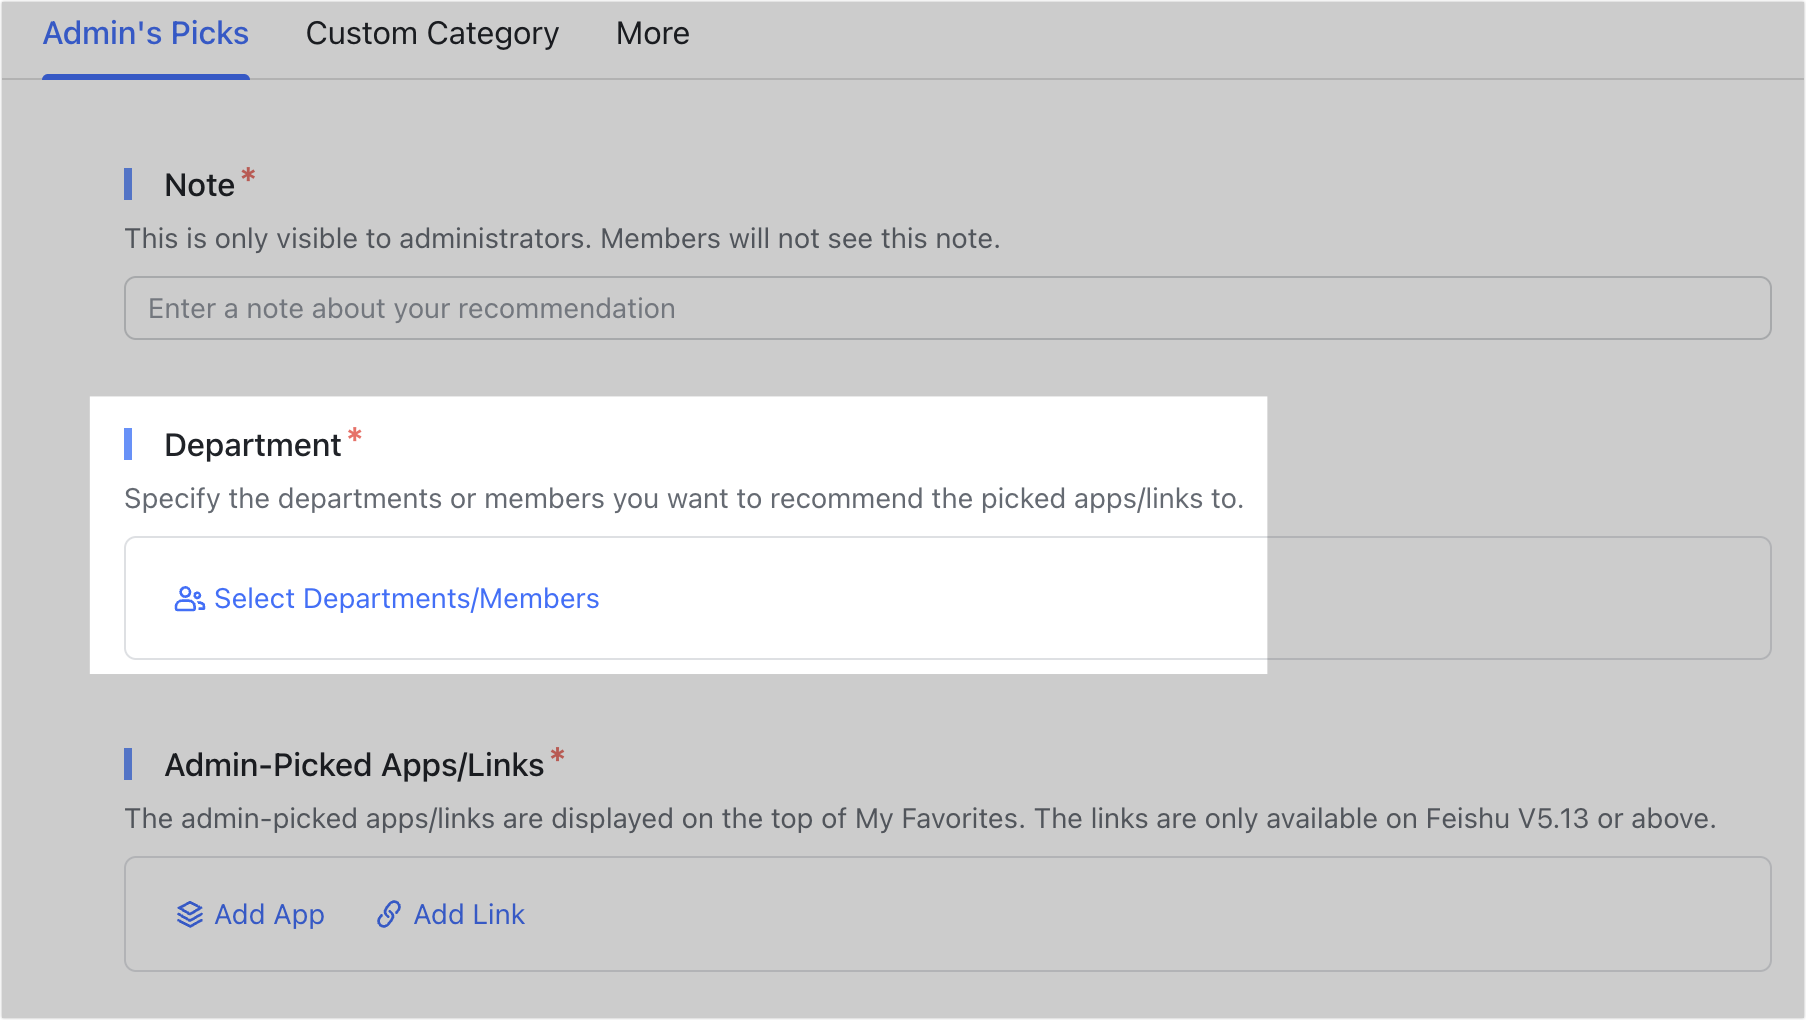The width and height of the screenshot is (1806, 1020).
Task: Click the Select Departments/Members link text
Action: (x=406, y=599)
